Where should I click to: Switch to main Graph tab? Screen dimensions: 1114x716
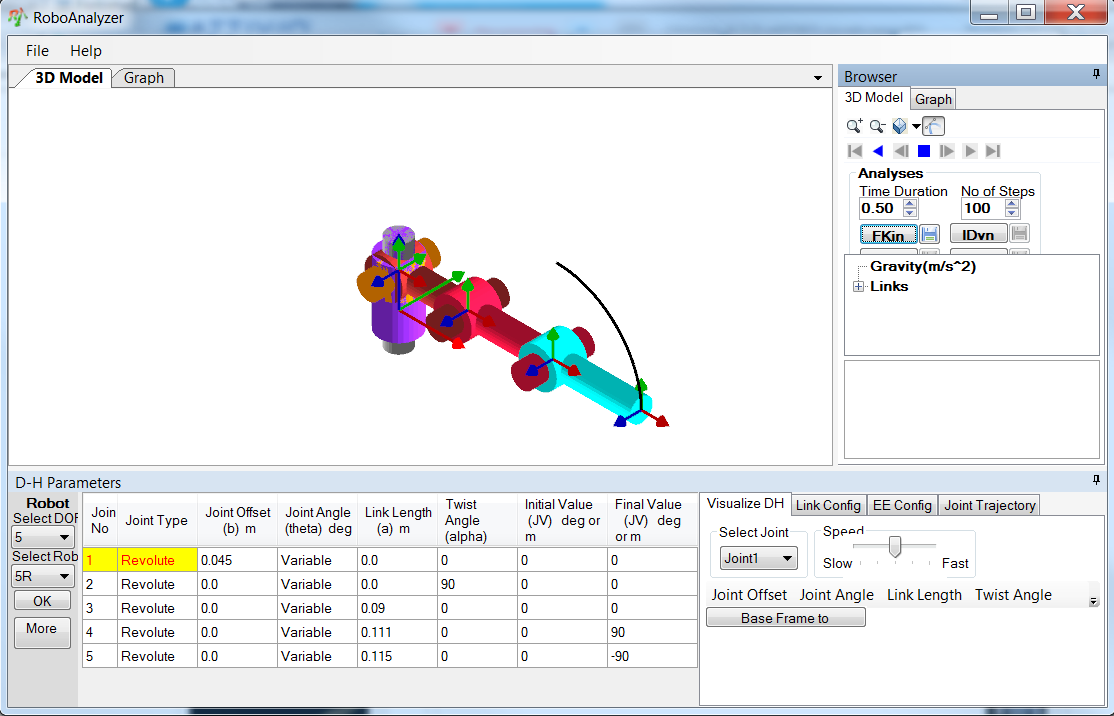click(144, 77)
